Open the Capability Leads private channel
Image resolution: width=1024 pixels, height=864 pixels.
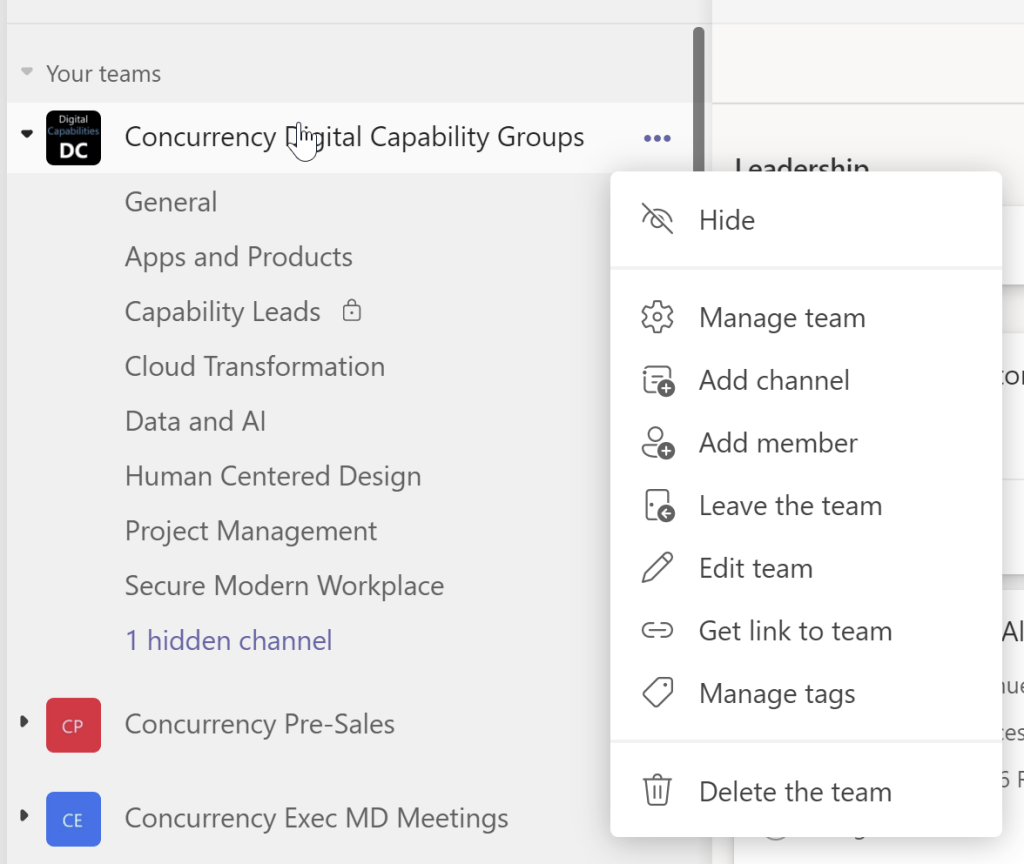(222, 312)
